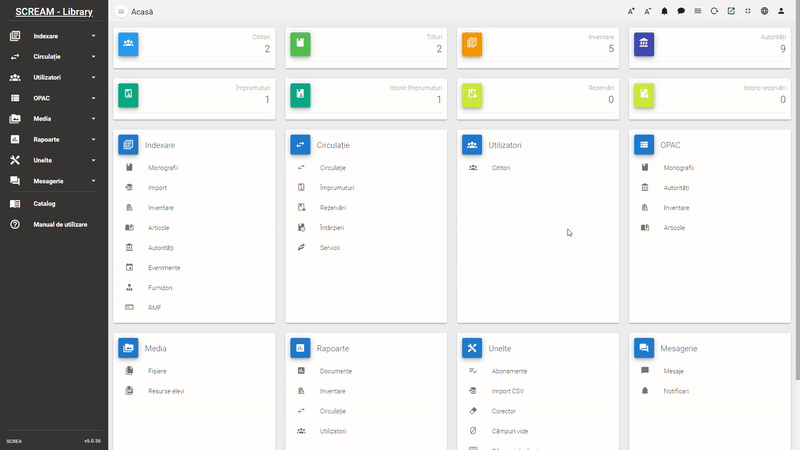
Task: Click the open-in-new-window icon
Action: coord(731,11)
